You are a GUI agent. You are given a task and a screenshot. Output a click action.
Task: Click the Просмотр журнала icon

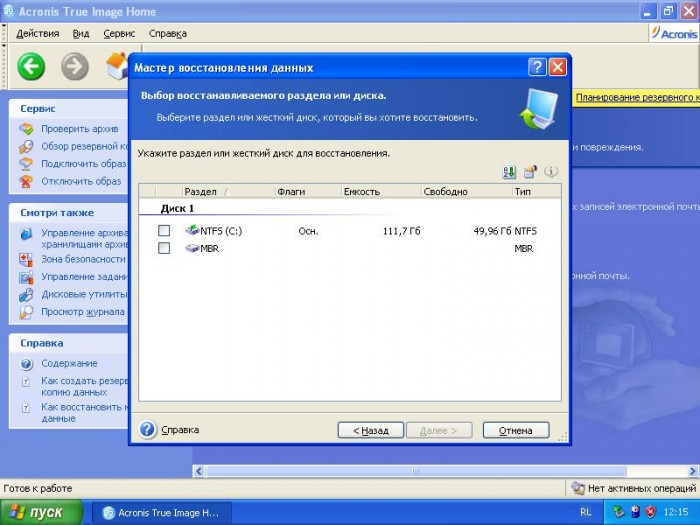pyautogui.click(x=26, y=312)
